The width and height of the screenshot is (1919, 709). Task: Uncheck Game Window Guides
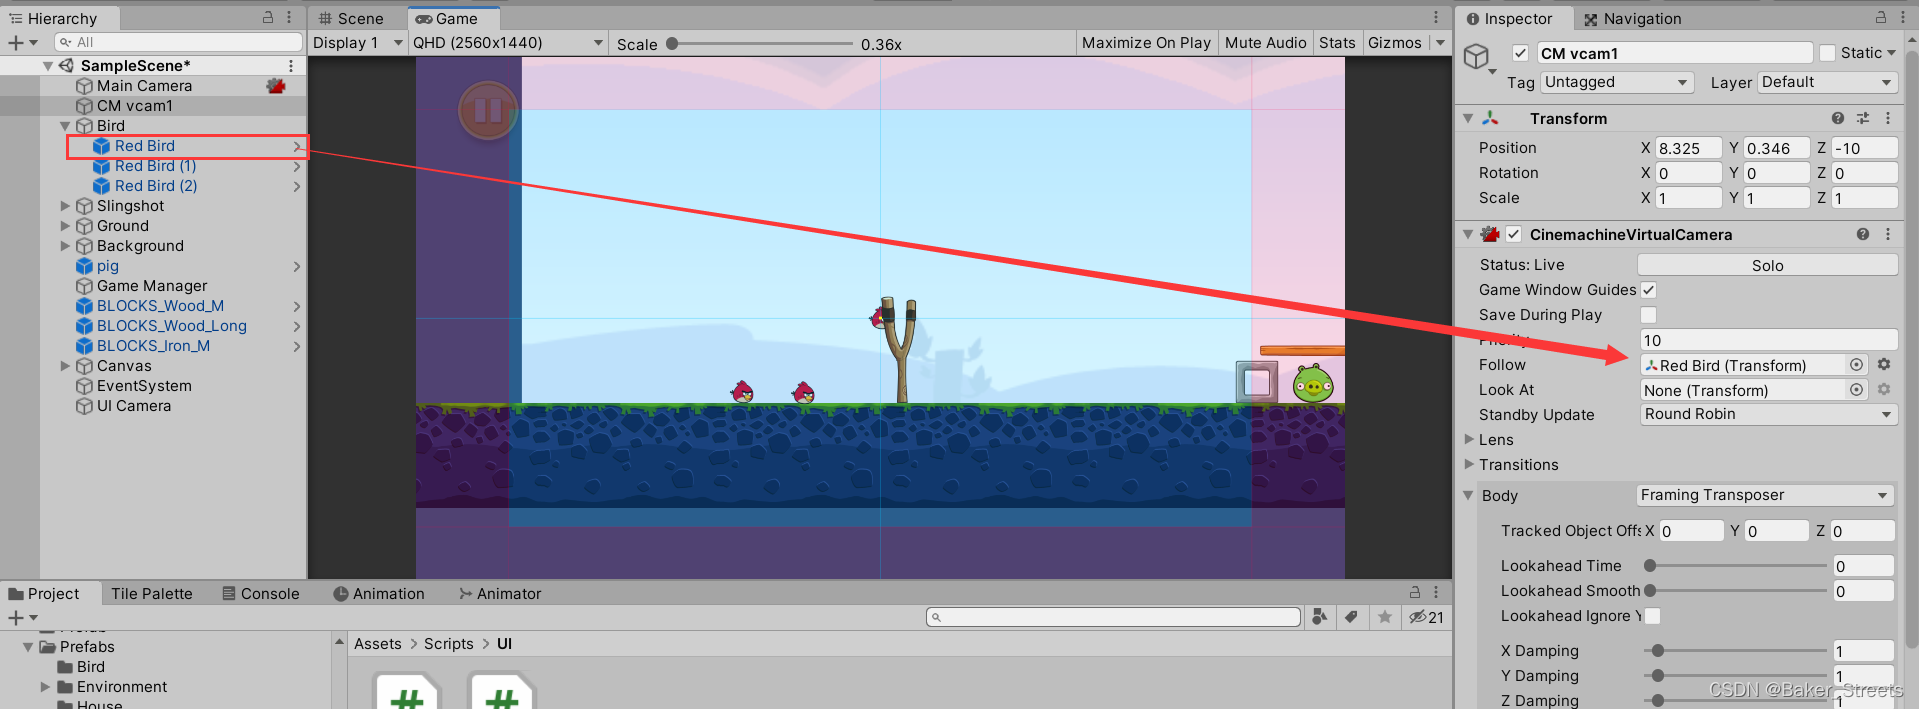(1649, 290)
